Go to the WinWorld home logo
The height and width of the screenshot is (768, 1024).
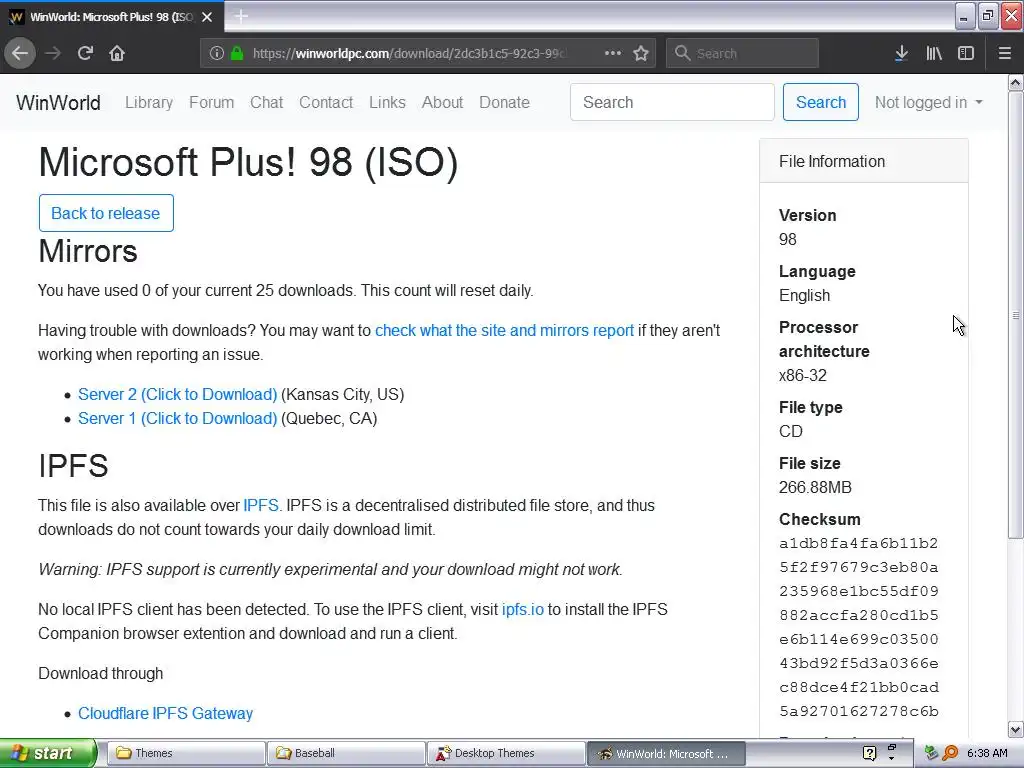(58, 103)
